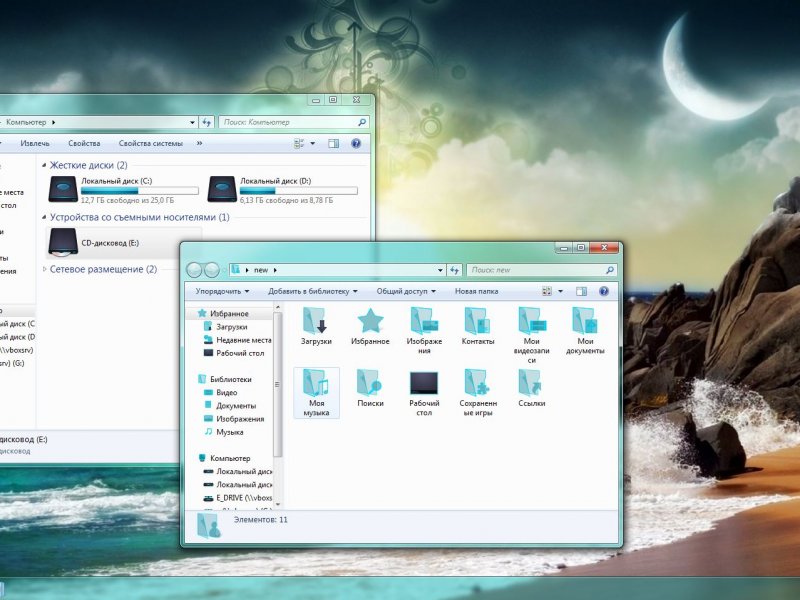800x600 pixels.
Task: Click view mode icon in the new window
Action: pos(547,291)
